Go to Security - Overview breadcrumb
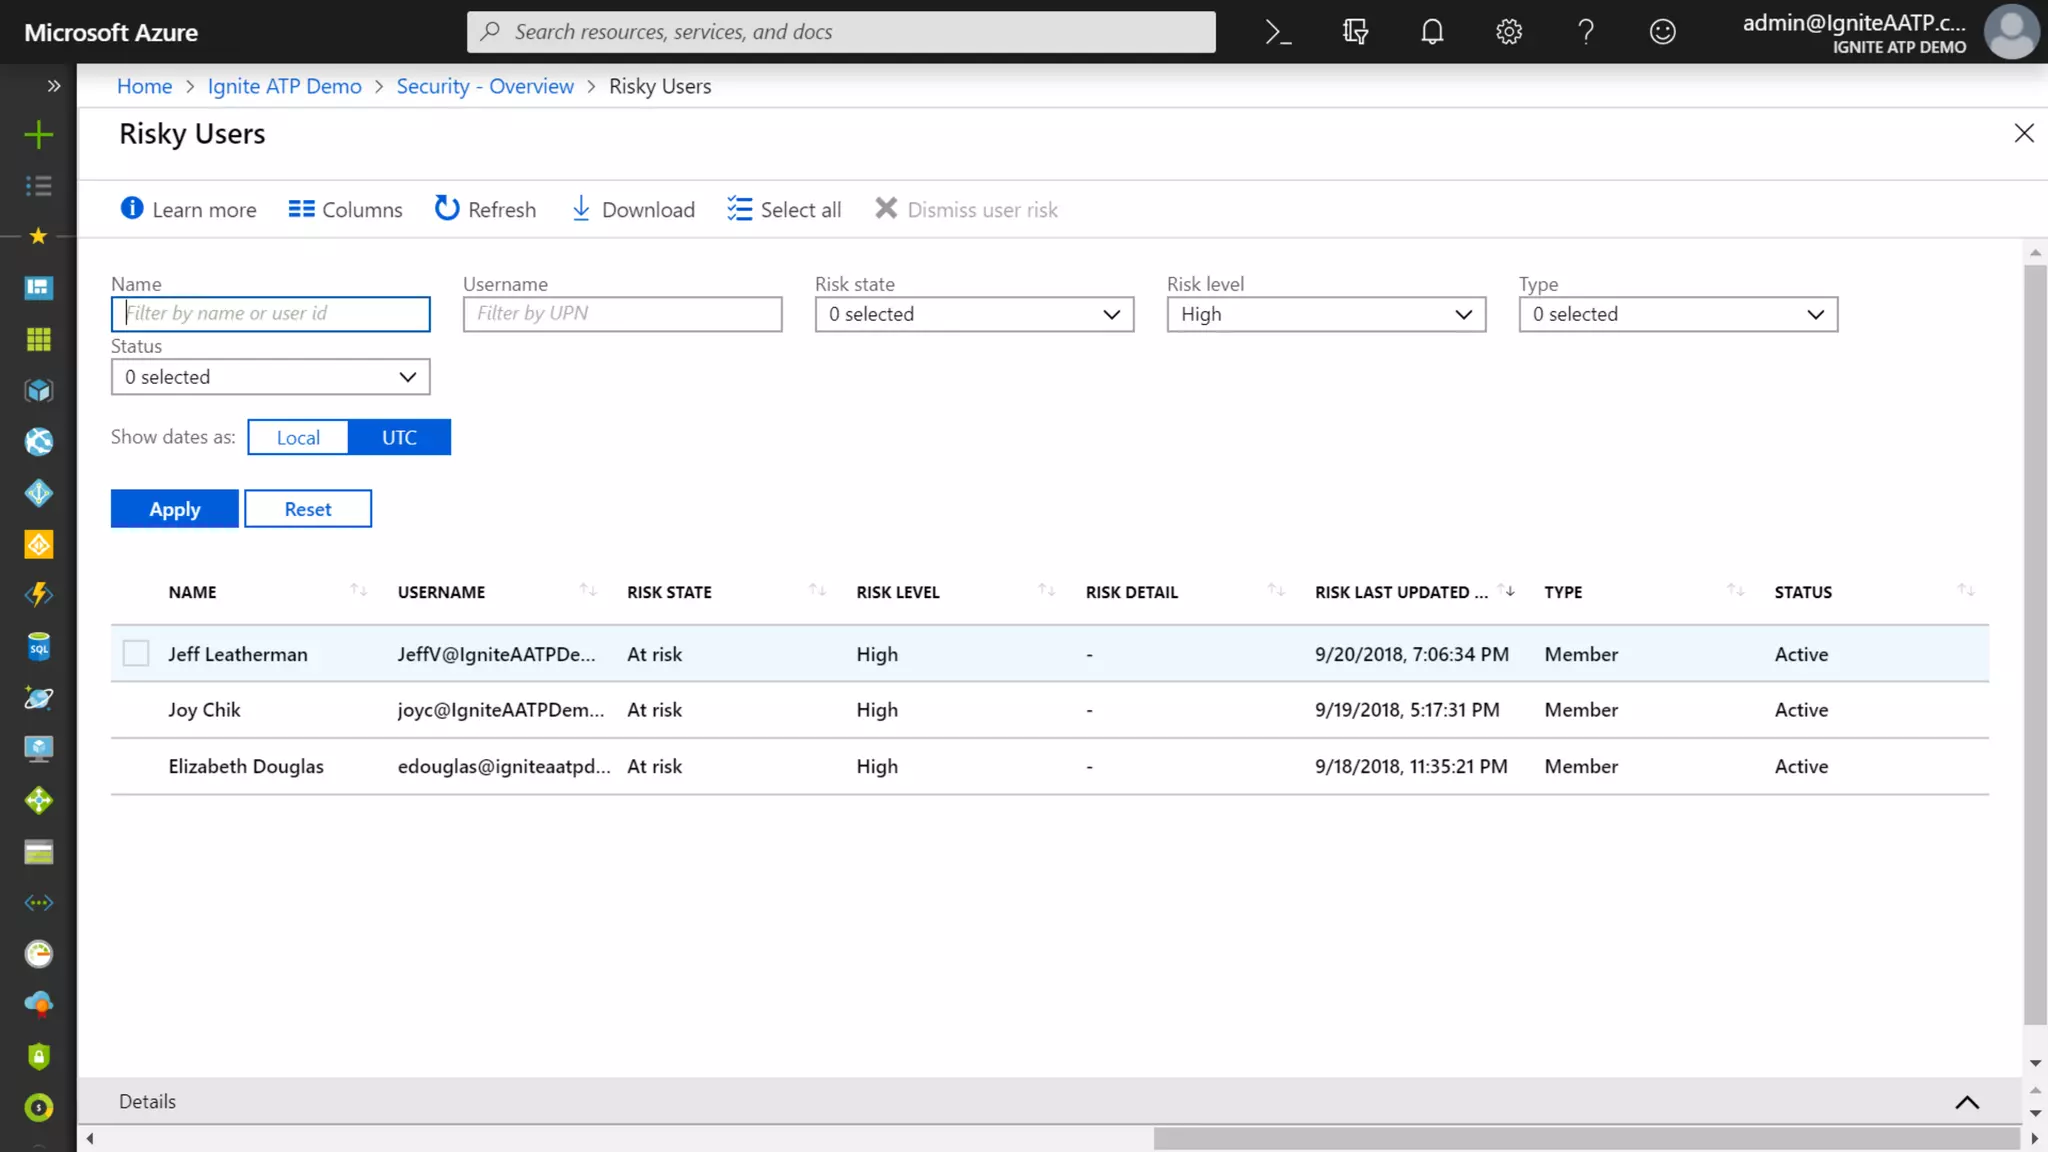This screenshot has width=2048, height=1152. [485, 86]
